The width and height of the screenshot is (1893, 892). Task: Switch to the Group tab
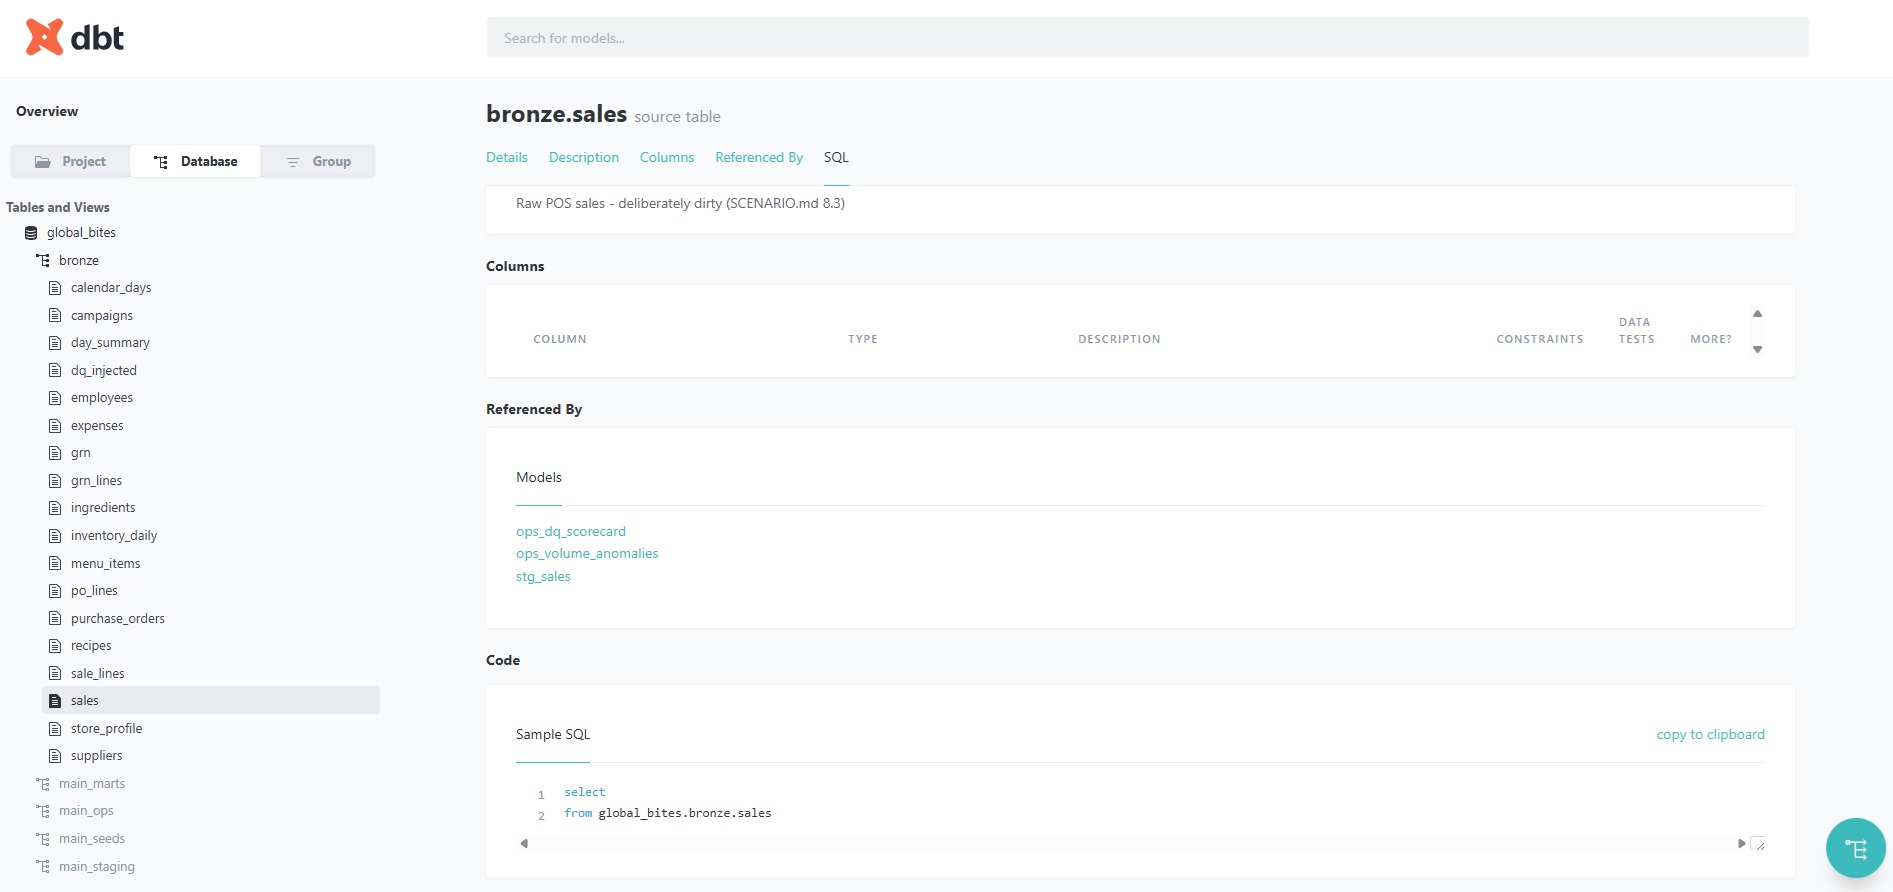pyautogui.click(x=318, y=161)
